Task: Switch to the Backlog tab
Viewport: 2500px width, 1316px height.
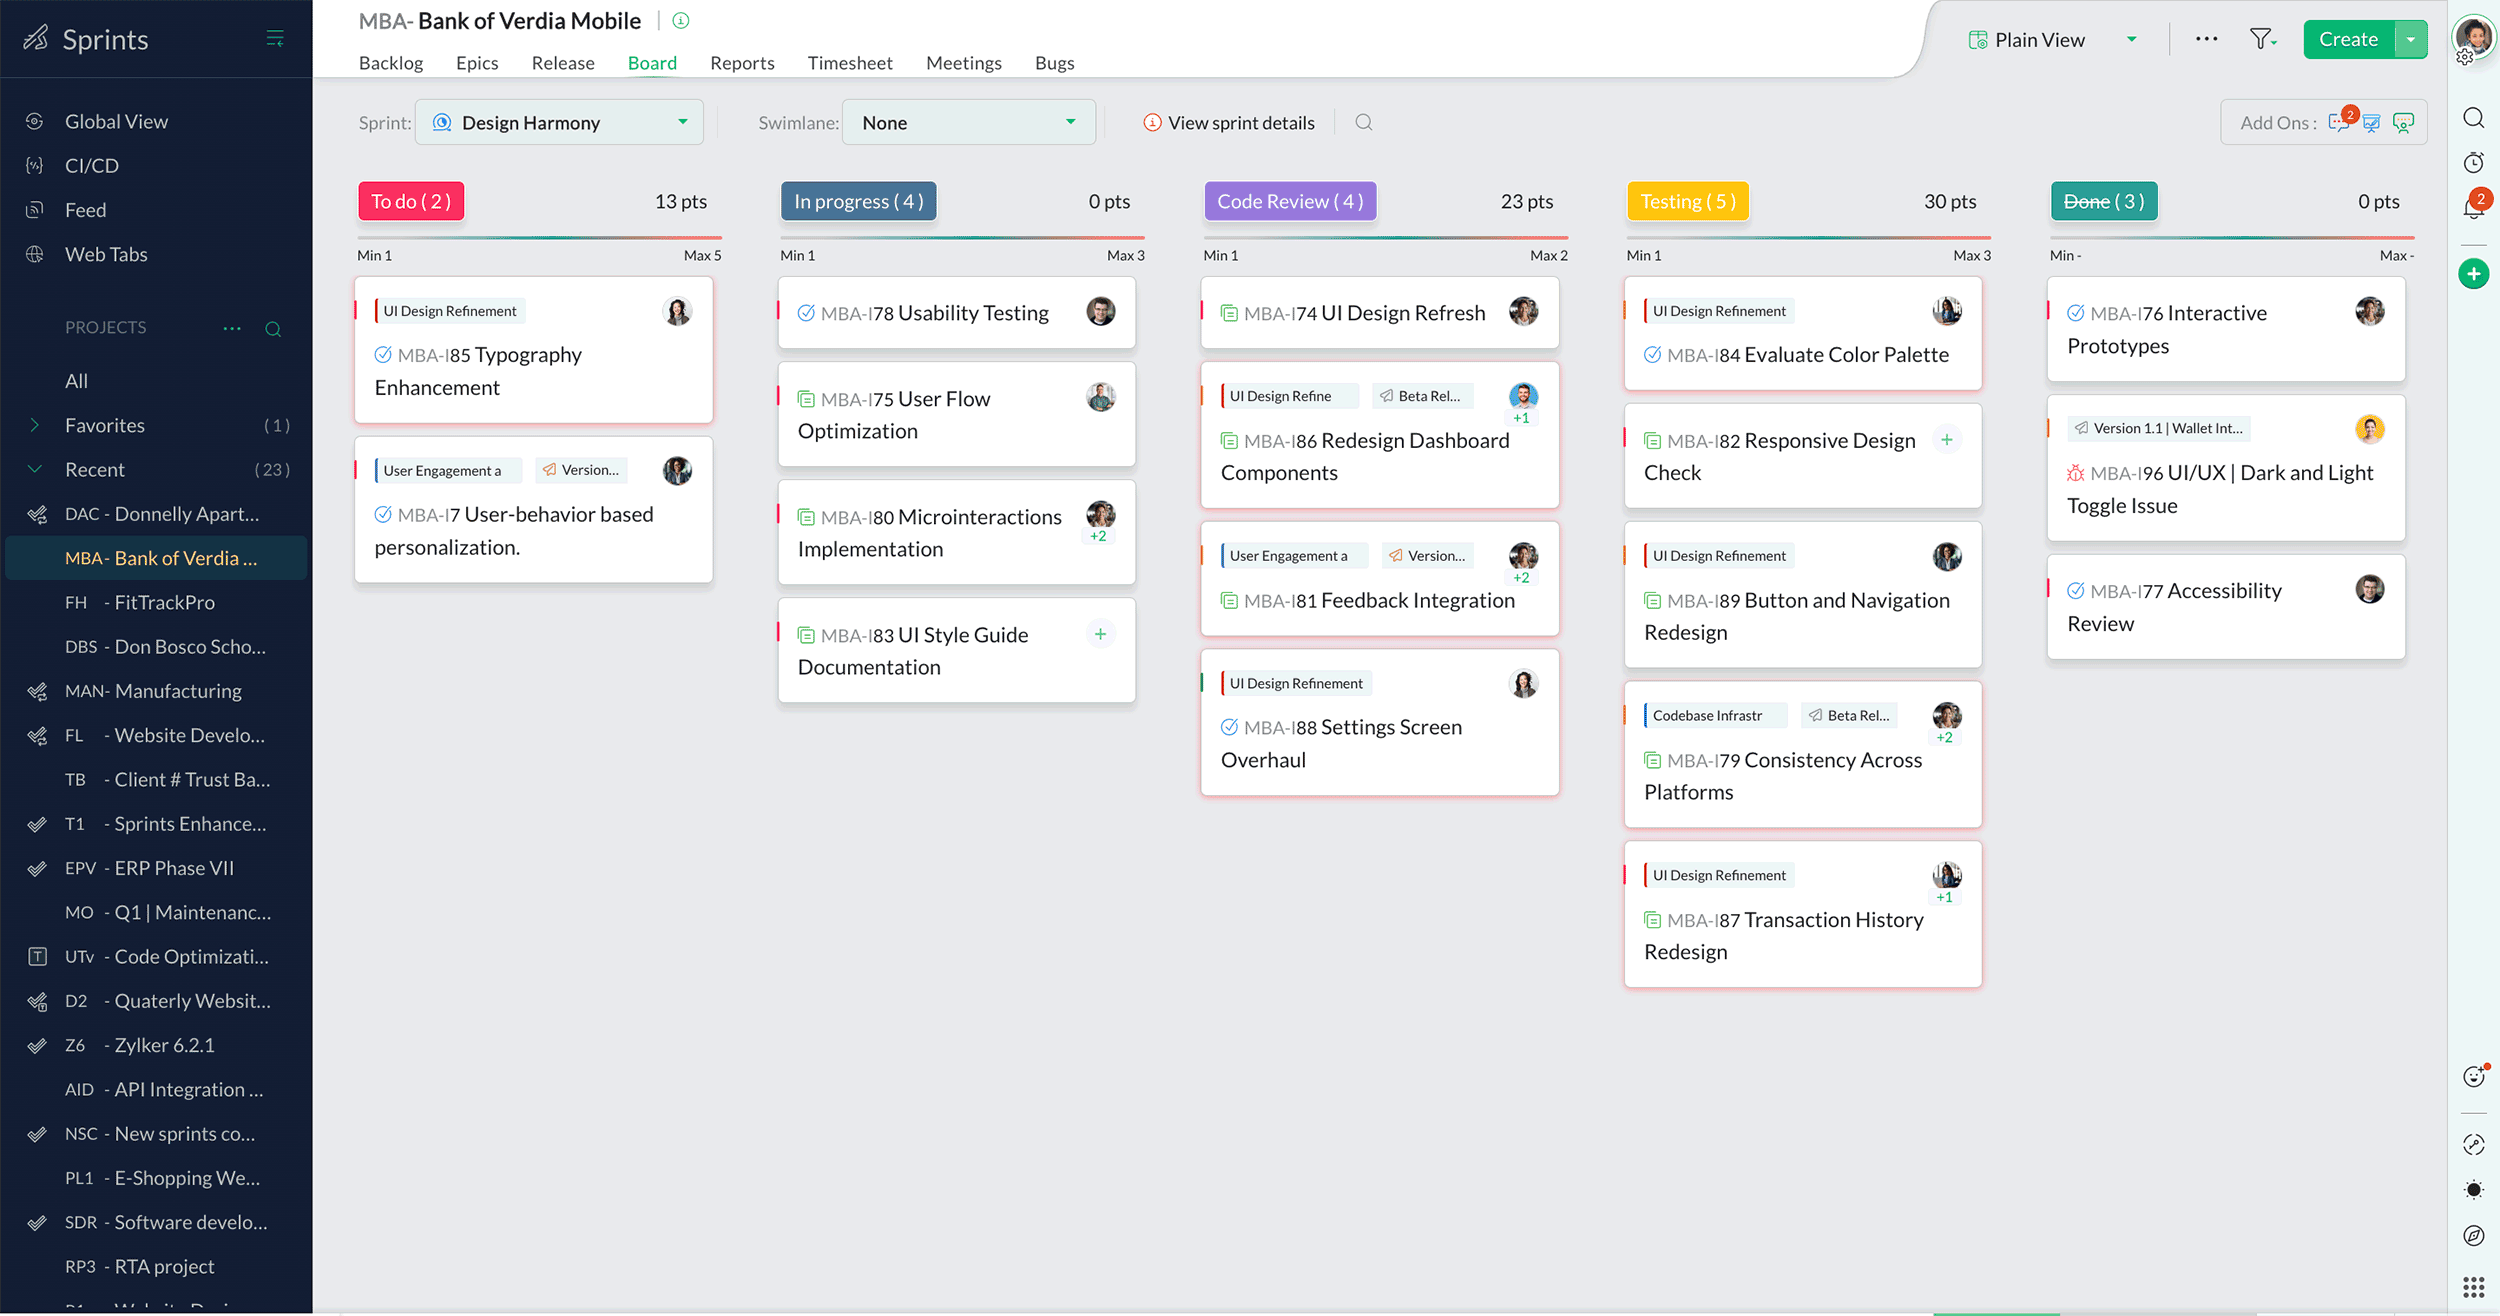Action: point(390,63)
